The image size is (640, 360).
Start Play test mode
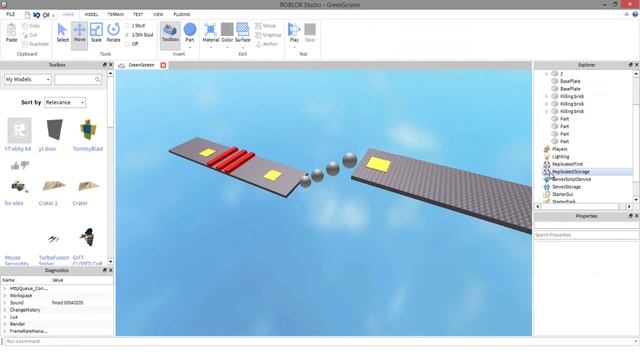[294, 33]
